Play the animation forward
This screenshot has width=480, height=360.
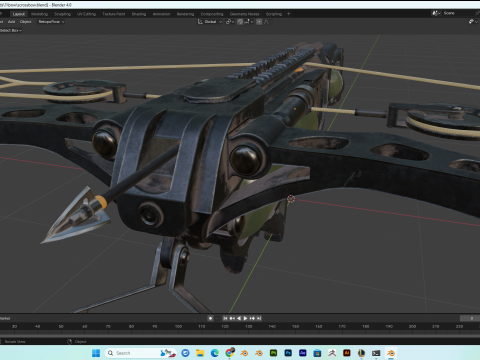coord(245,318)
